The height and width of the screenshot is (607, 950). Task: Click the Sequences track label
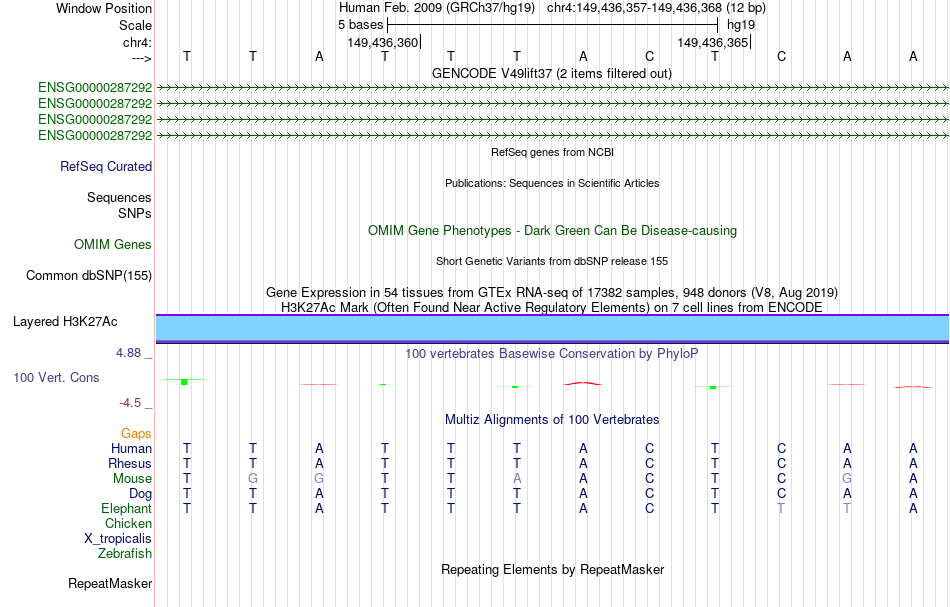coord(119,197)
